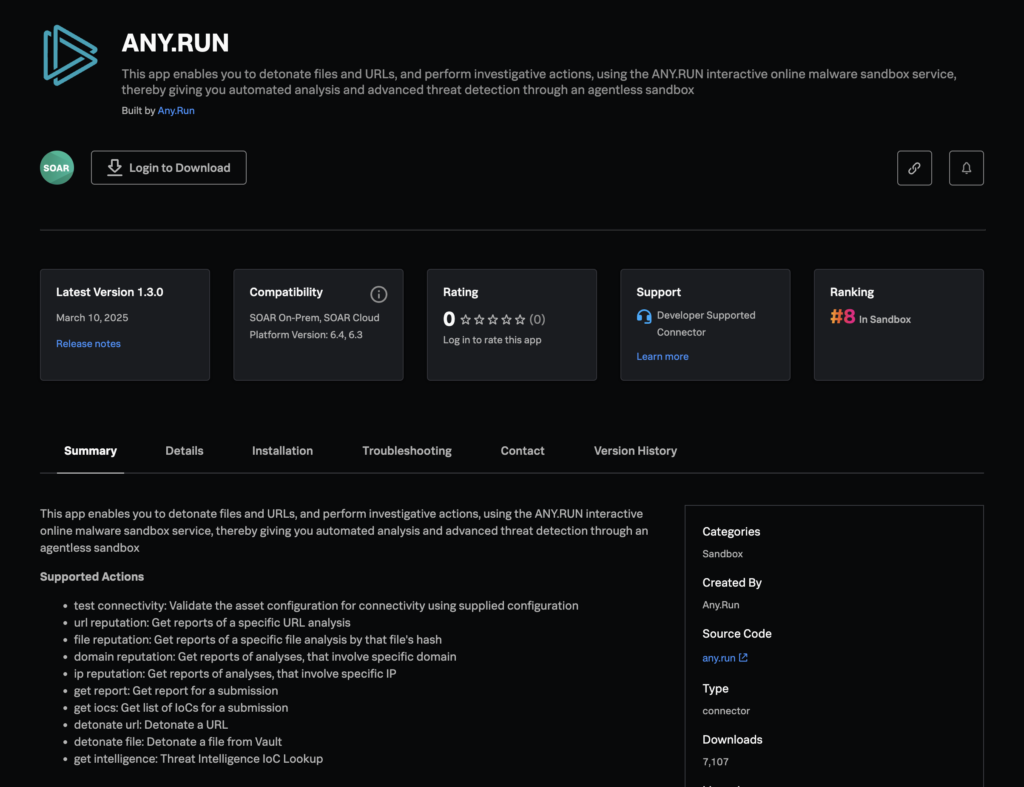Switch to the Contact tab
Viewport: 1024px width, 787px height.
[522, 451]
